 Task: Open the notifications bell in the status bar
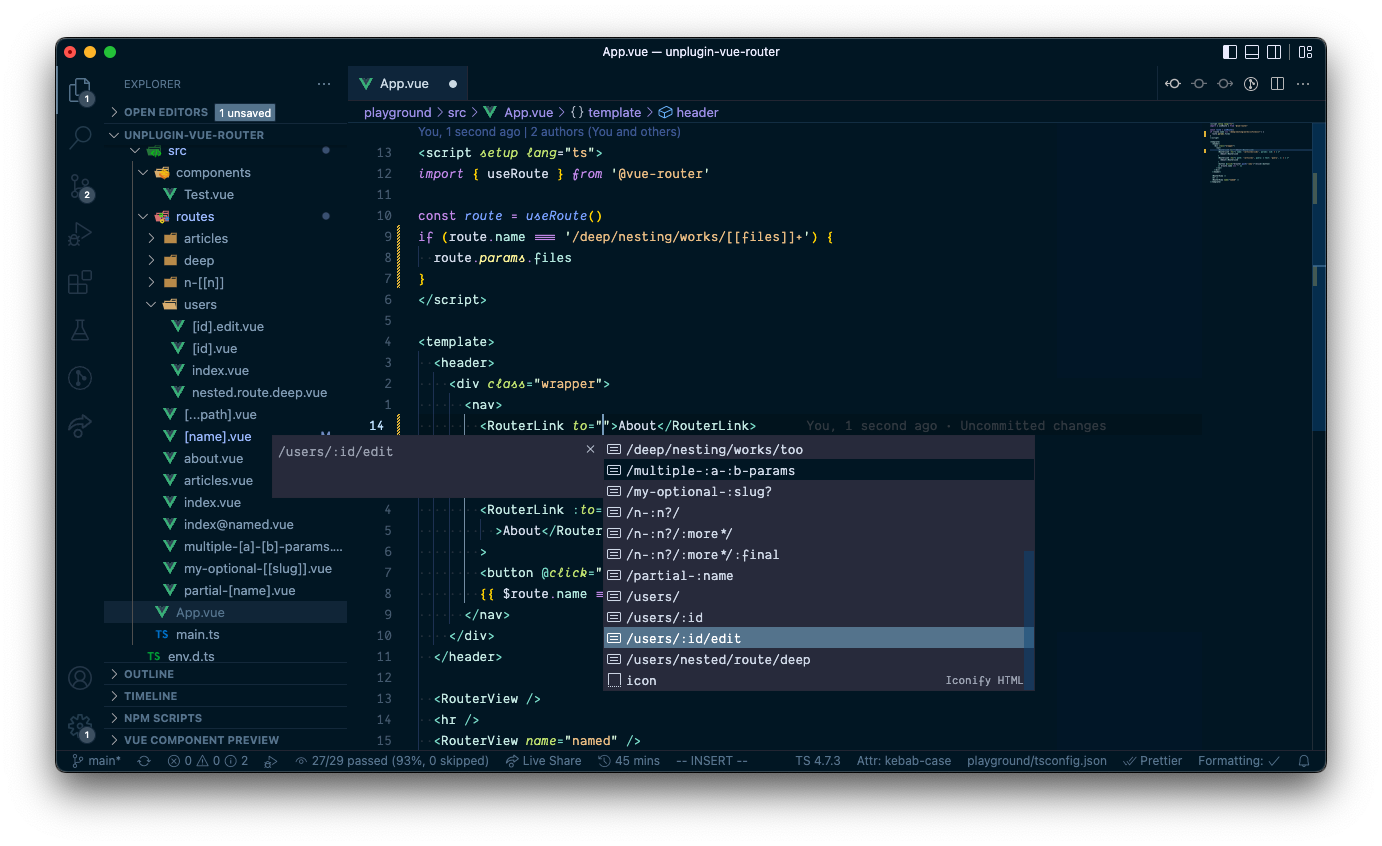(1303, 761)
